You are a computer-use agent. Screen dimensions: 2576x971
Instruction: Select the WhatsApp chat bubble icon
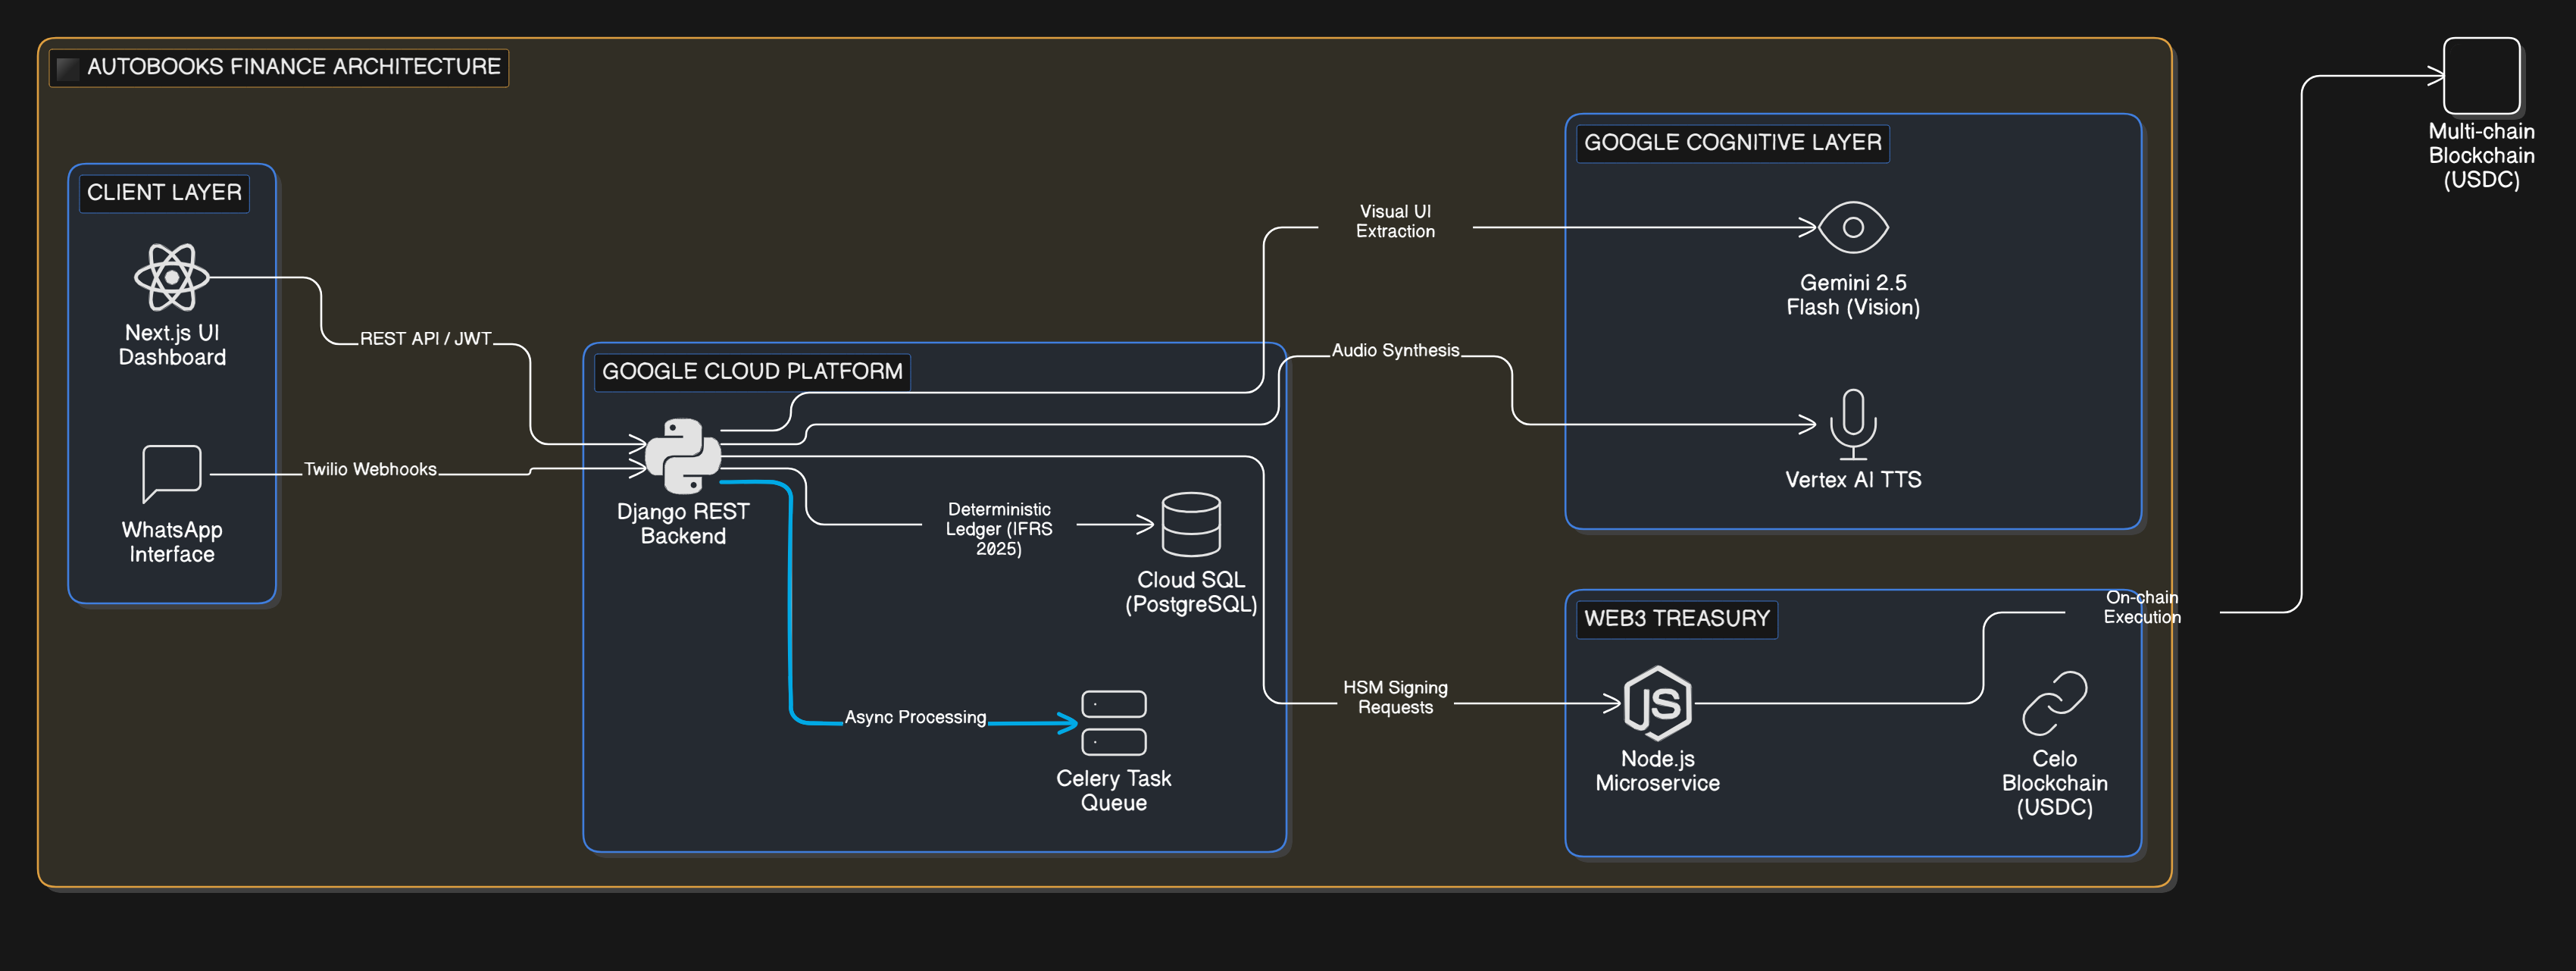[x=172, y=472]
